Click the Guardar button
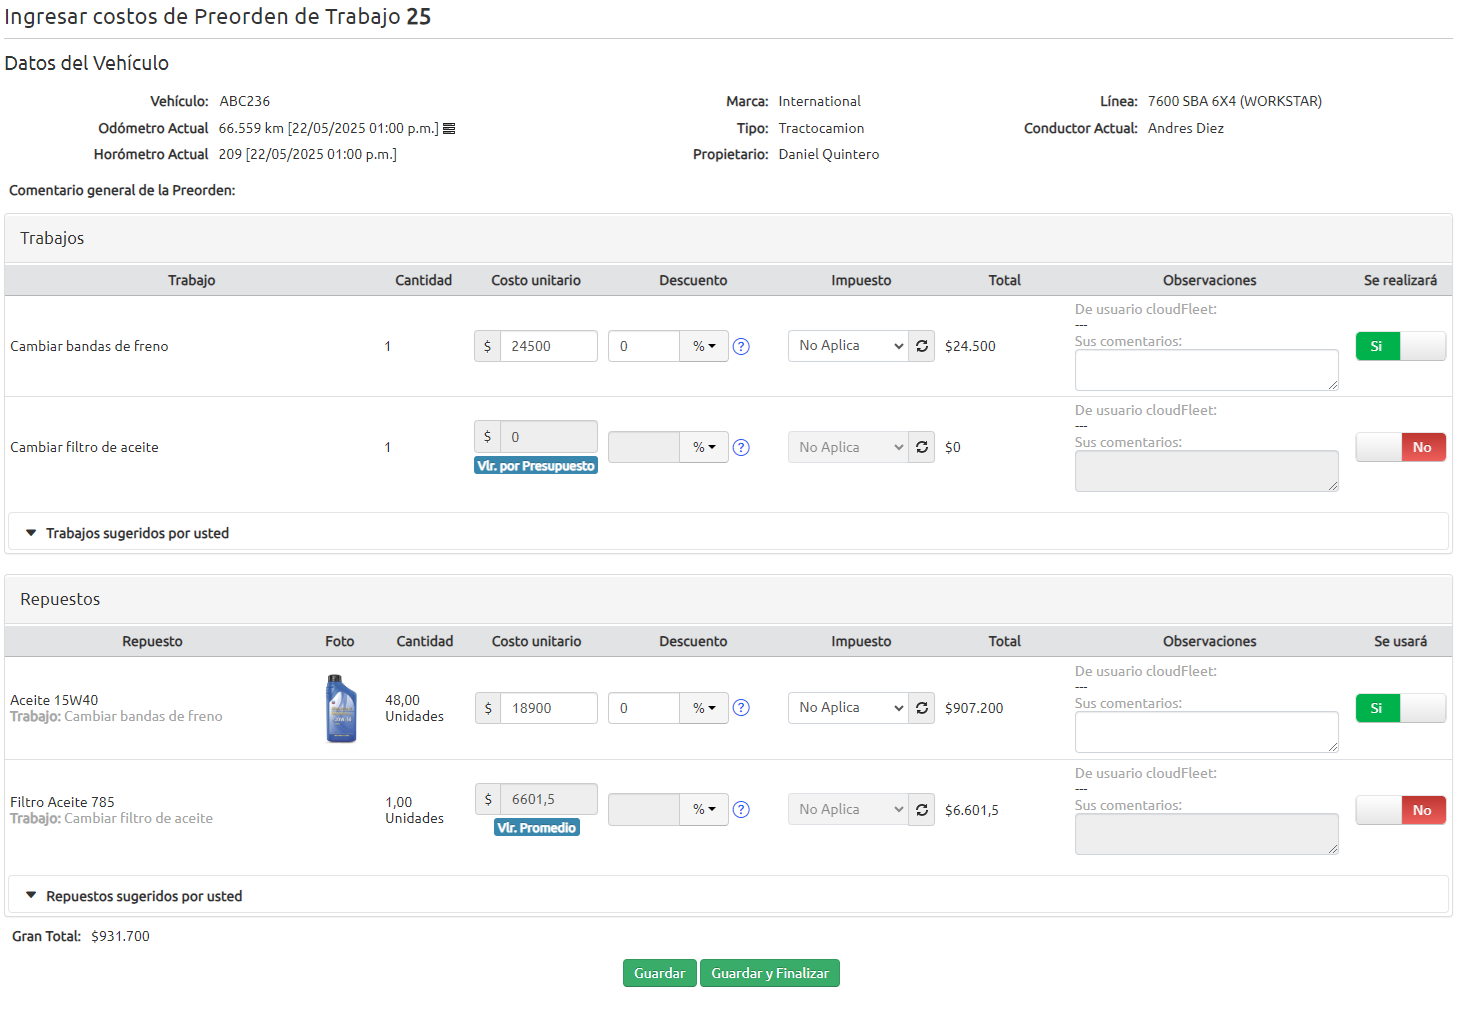Viewport: 1457px width, 1014px height. pos(659,973)
